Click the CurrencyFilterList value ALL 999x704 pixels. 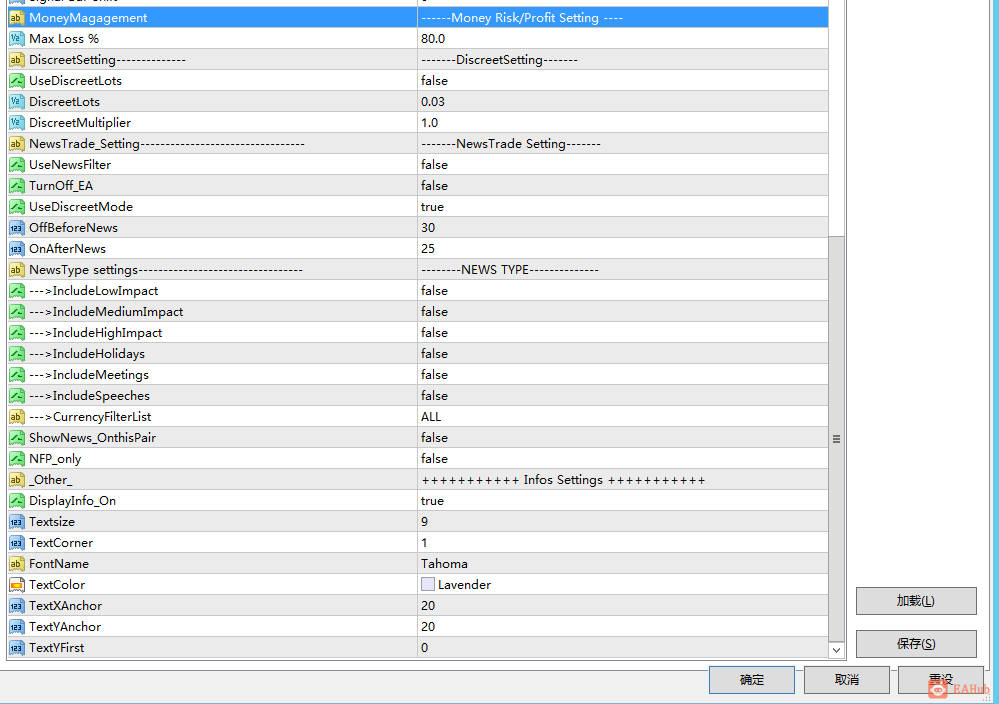coord(431,417)
